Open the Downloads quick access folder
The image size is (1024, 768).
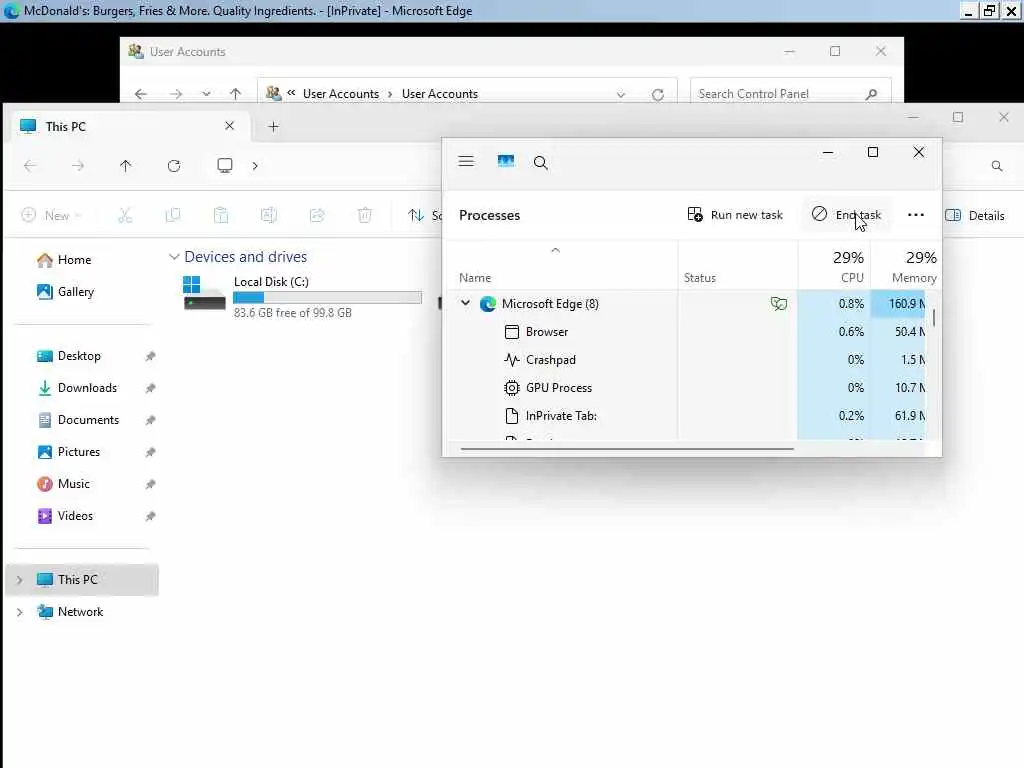pyautogui.click(x=77, y=388)
